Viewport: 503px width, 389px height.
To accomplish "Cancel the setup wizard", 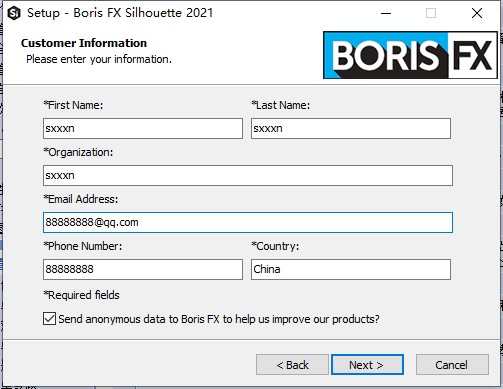I will click(x=452, y=365).
